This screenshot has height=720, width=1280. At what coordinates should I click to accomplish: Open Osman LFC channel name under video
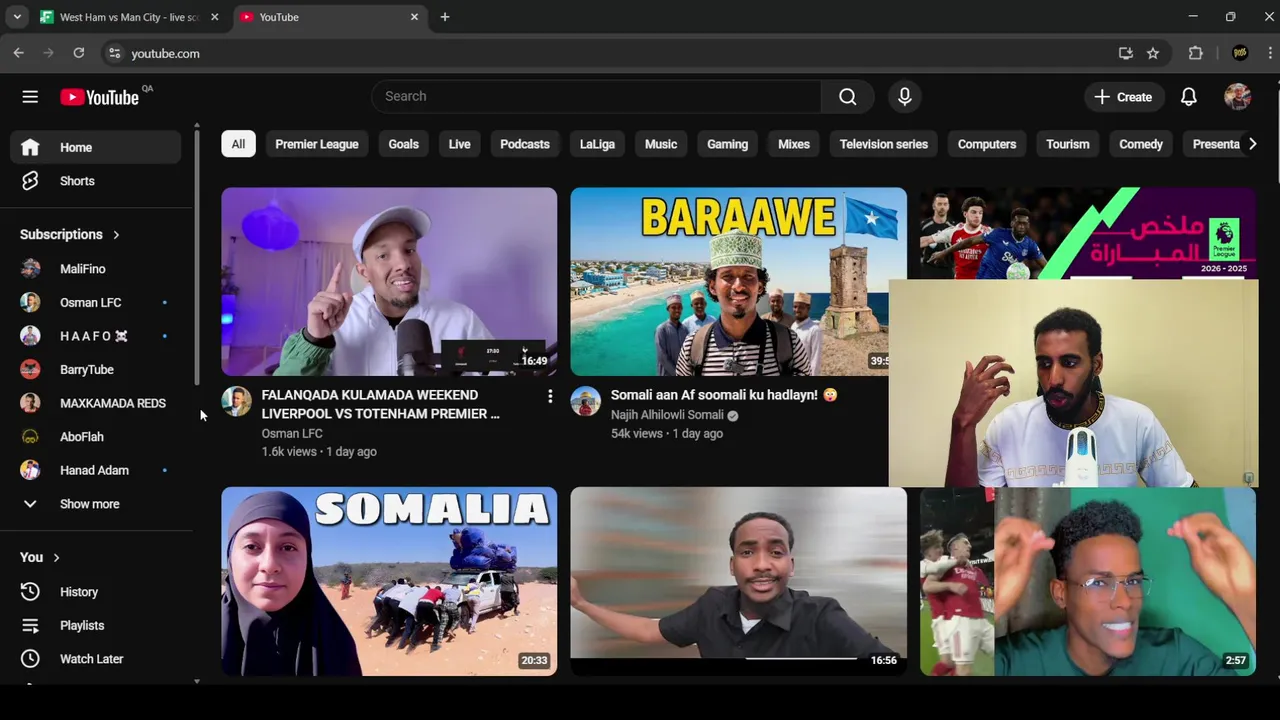292,434
